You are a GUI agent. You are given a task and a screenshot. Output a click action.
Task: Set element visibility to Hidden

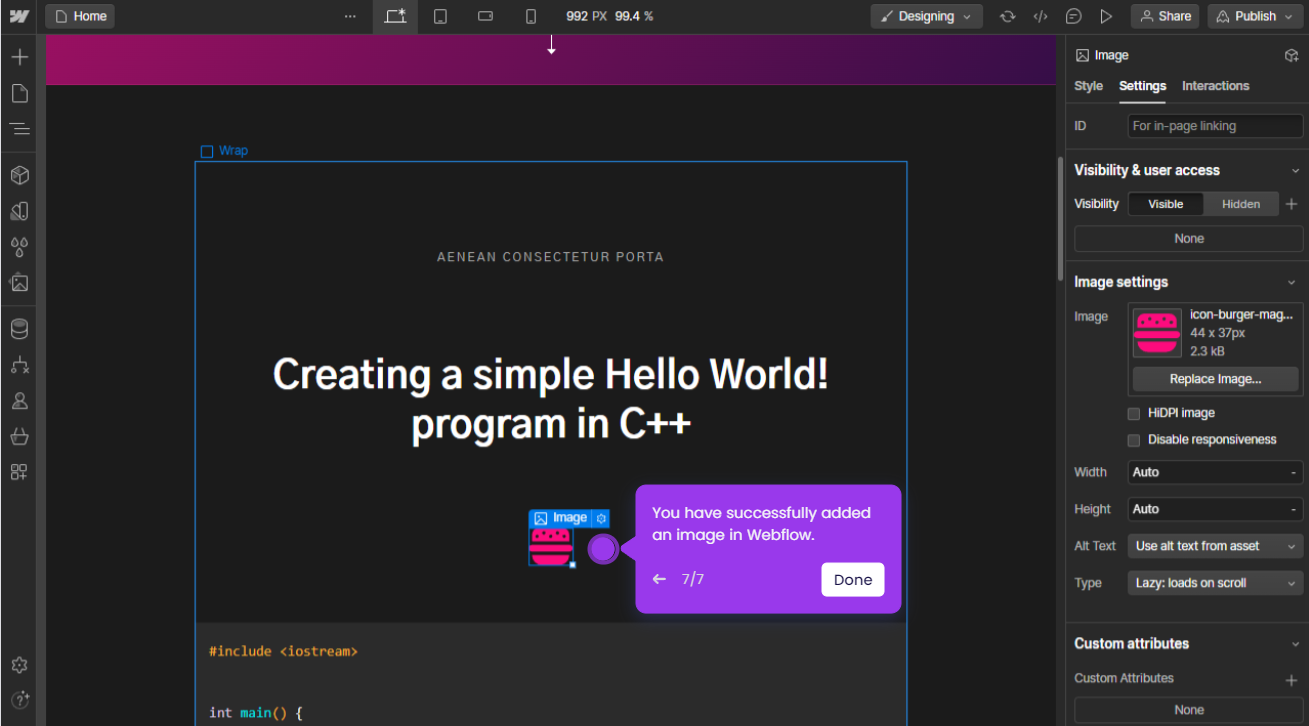[1240, 203]
